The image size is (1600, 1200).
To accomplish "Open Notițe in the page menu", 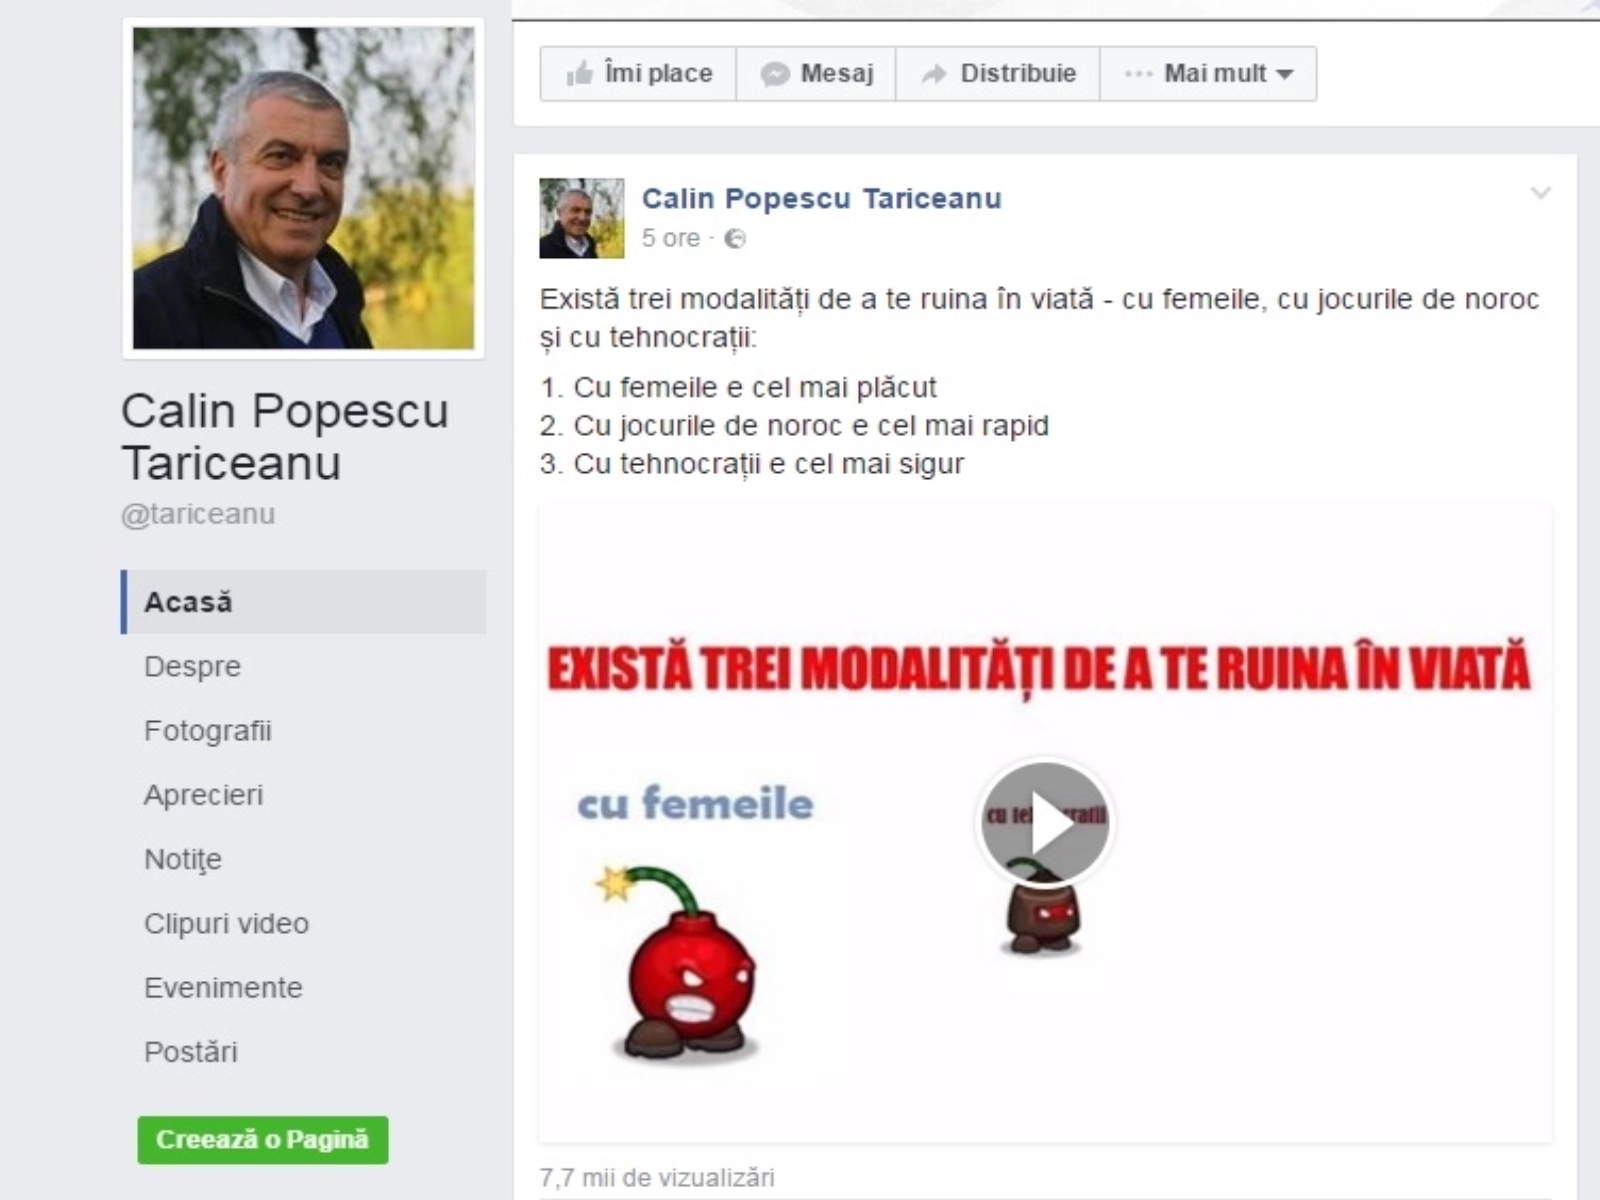I will 183,859.
